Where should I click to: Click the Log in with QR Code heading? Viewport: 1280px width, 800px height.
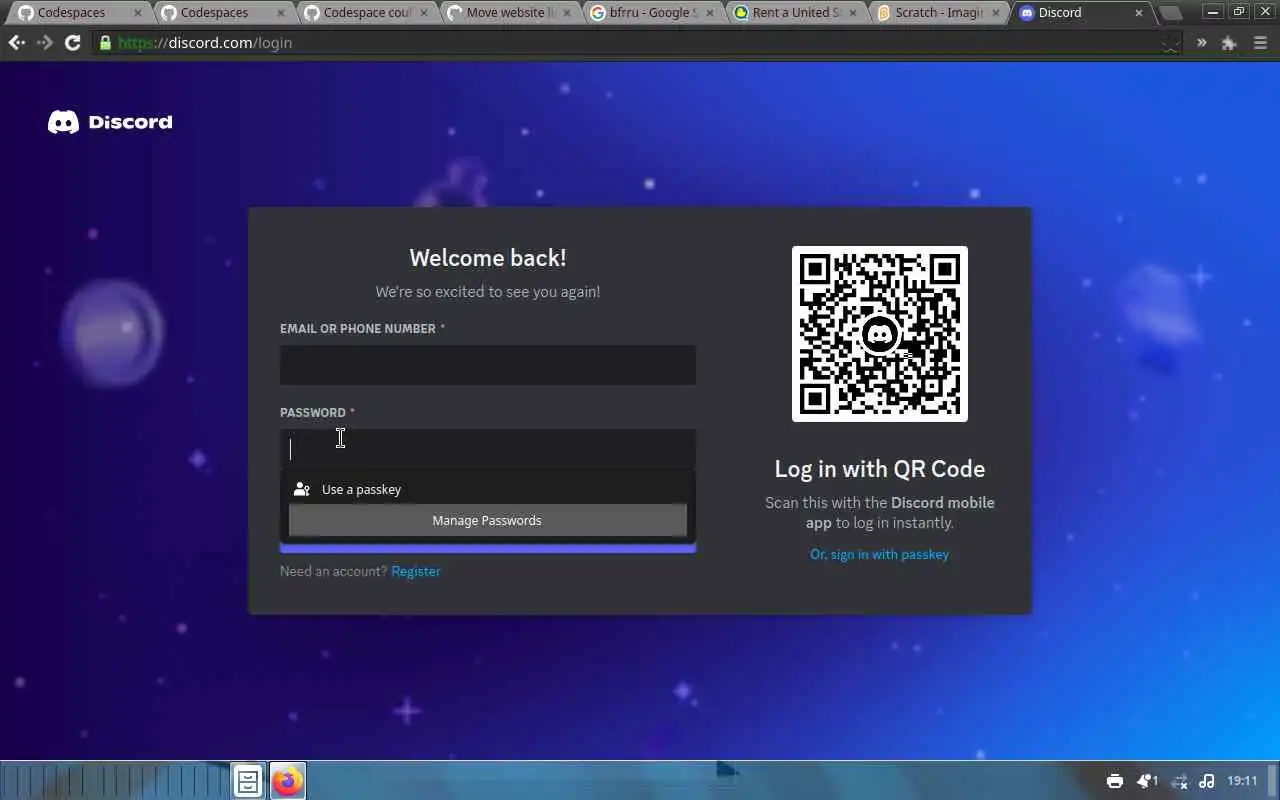(880, 469)
